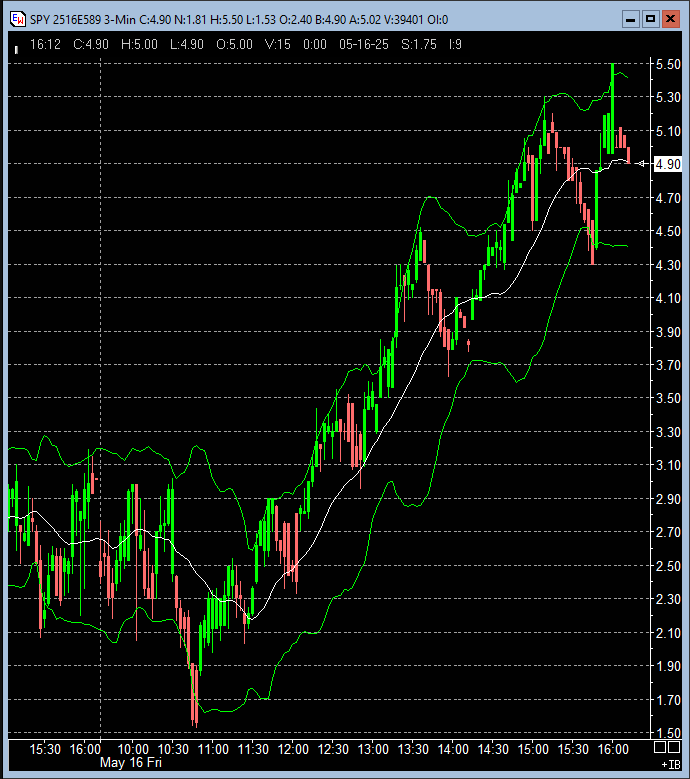Click the 2.30 price axis label
690x779 pixels.
668,599
